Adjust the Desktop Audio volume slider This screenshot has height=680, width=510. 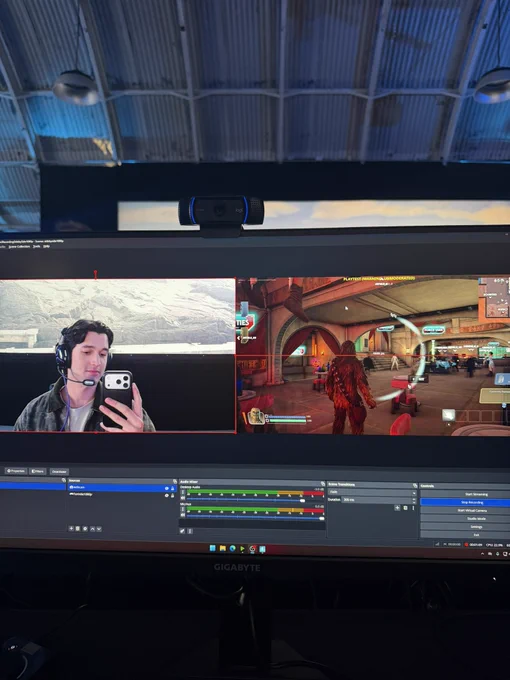point(302,500)
